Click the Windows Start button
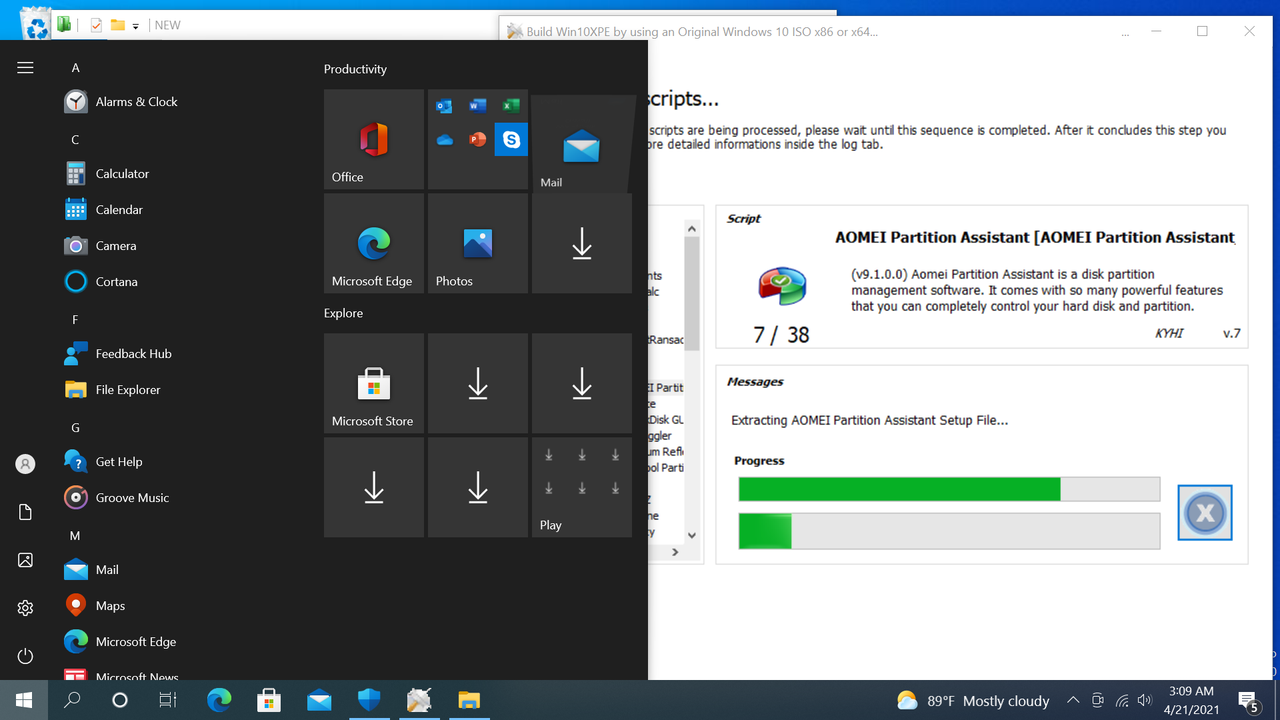 coord(24,700)
